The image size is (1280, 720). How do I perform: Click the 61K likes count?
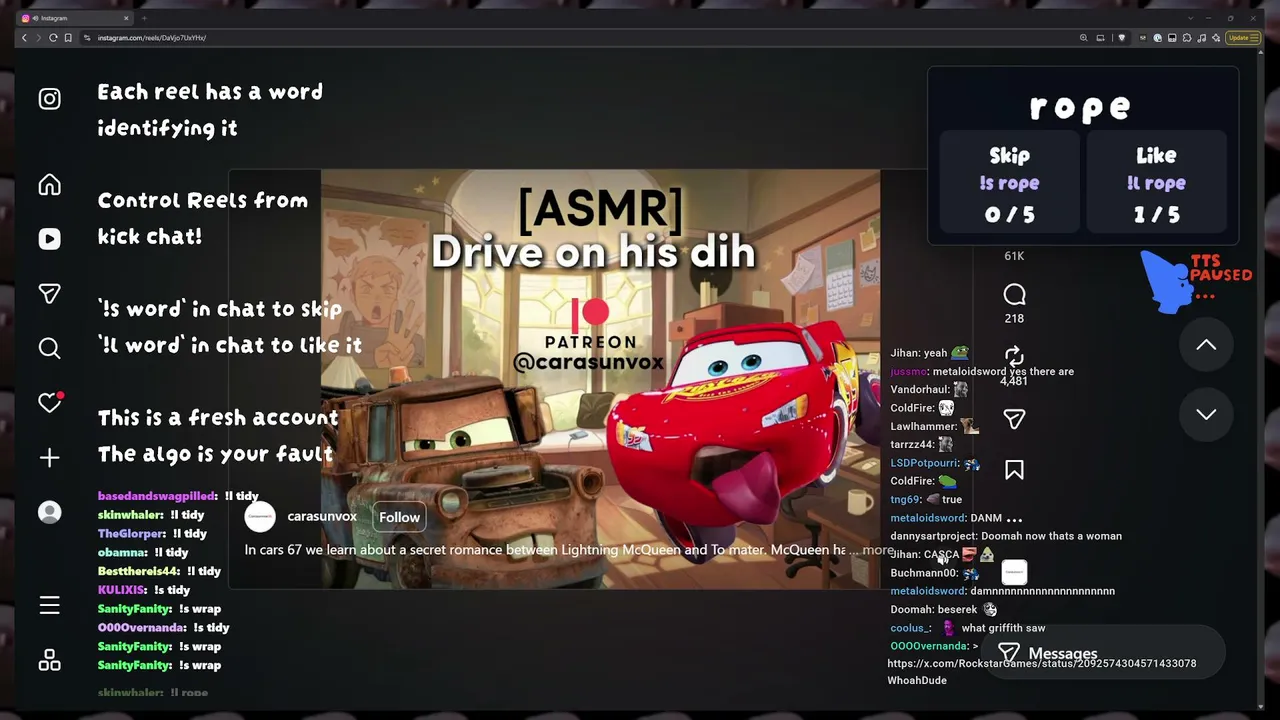1014,256
